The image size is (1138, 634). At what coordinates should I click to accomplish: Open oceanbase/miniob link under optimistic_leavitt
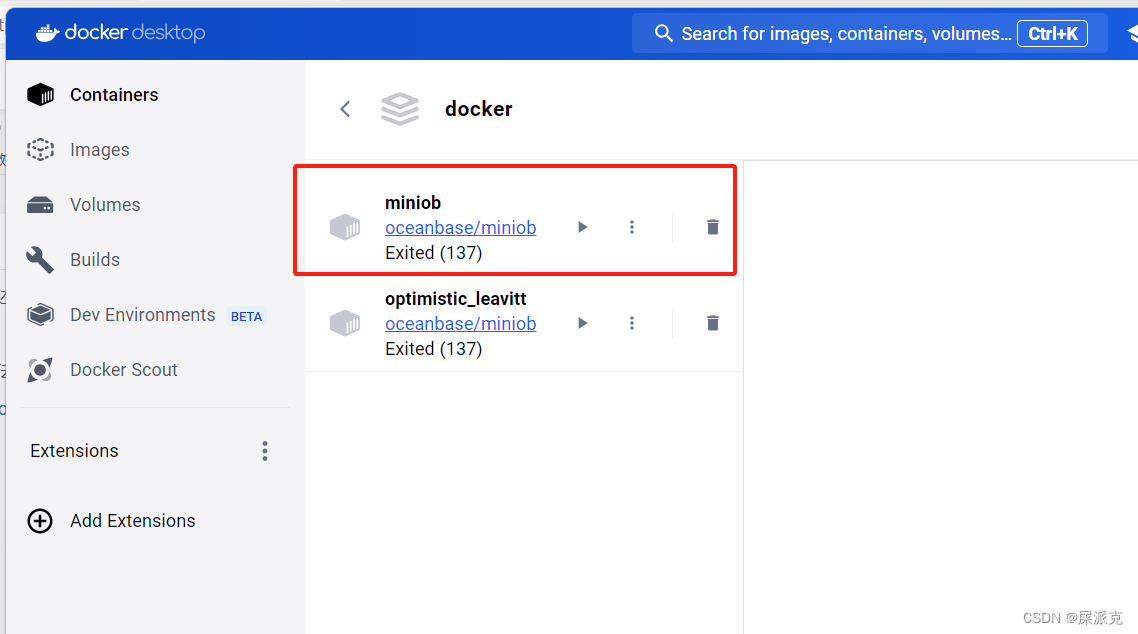point(461,324)
